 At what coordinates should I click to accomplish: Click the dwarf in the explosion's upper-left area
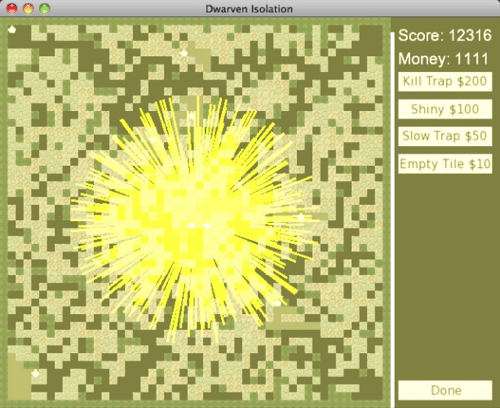tap(153, 139)
